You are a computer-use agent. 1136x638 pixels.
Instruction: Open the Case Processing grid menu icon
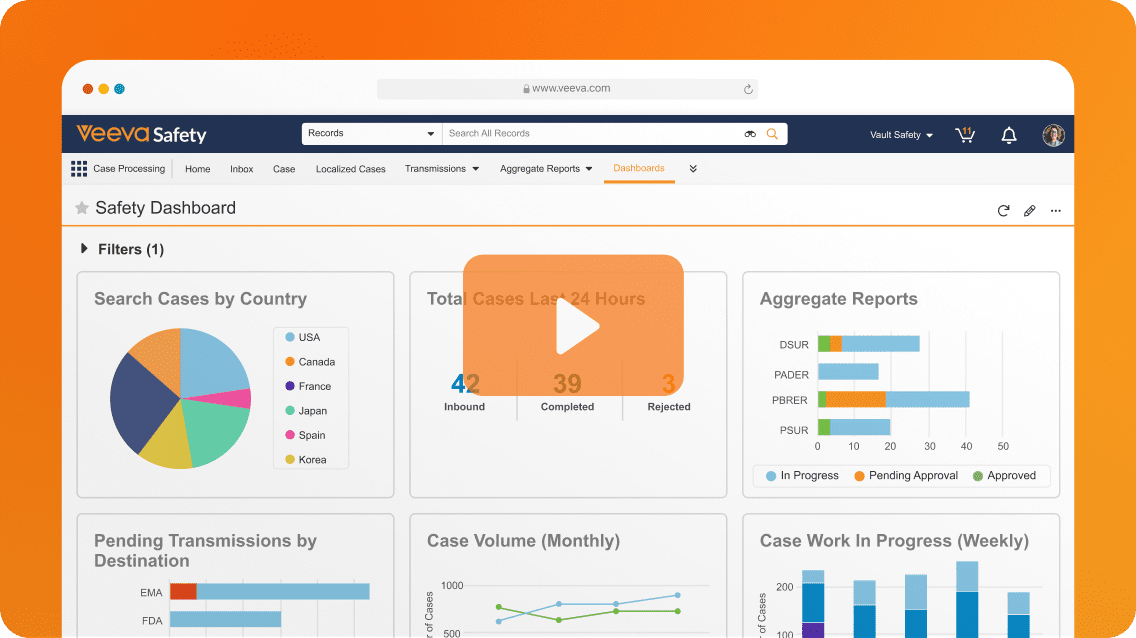click(x=79, y=169)
